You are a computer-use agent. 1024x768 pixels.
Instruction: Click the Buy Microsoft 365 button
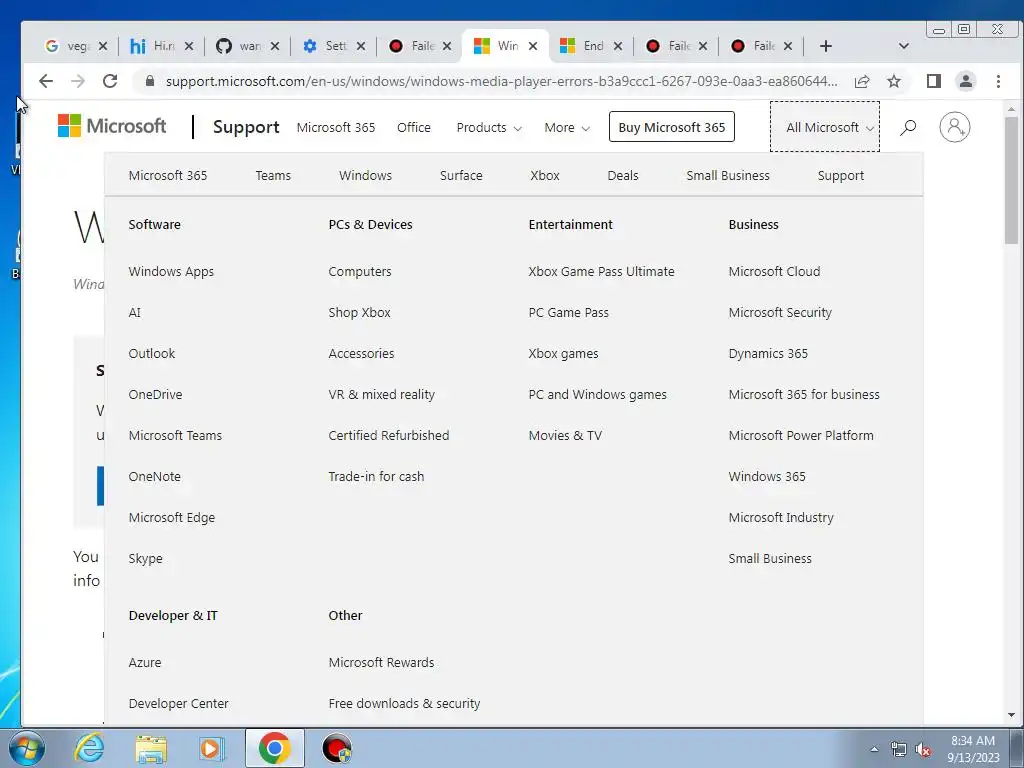click(x=671, y=127)
